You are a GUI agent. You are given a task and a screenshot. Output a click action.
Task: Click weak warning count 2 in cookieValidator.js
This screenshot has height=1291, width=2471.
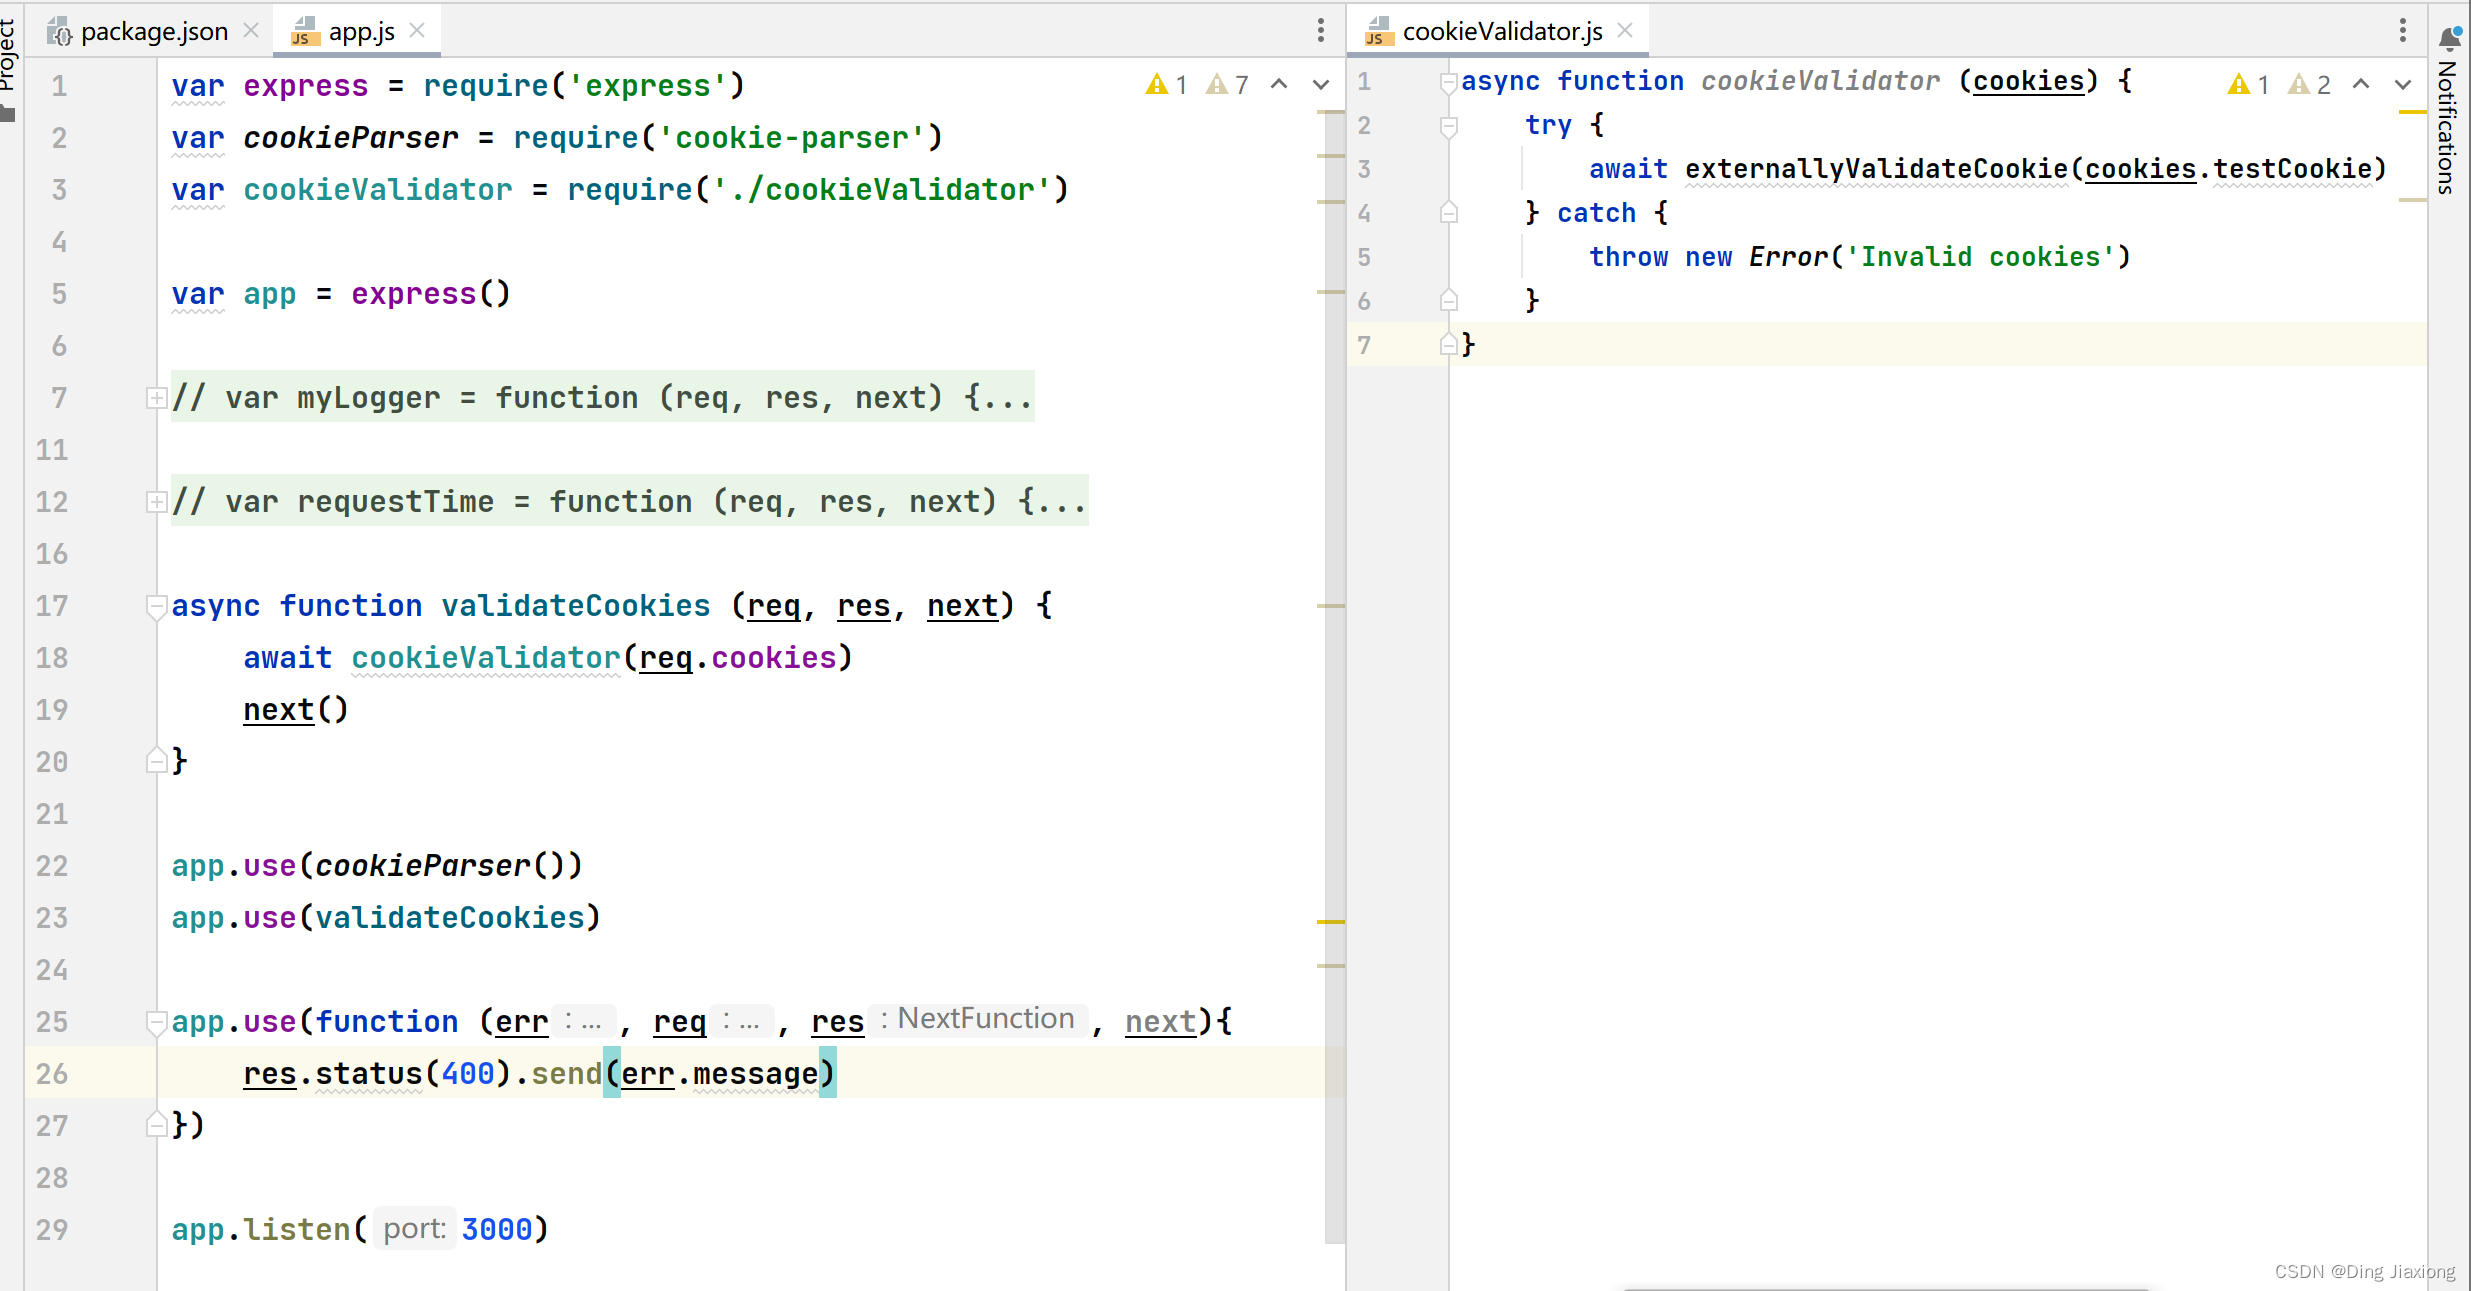point(2310,84)
